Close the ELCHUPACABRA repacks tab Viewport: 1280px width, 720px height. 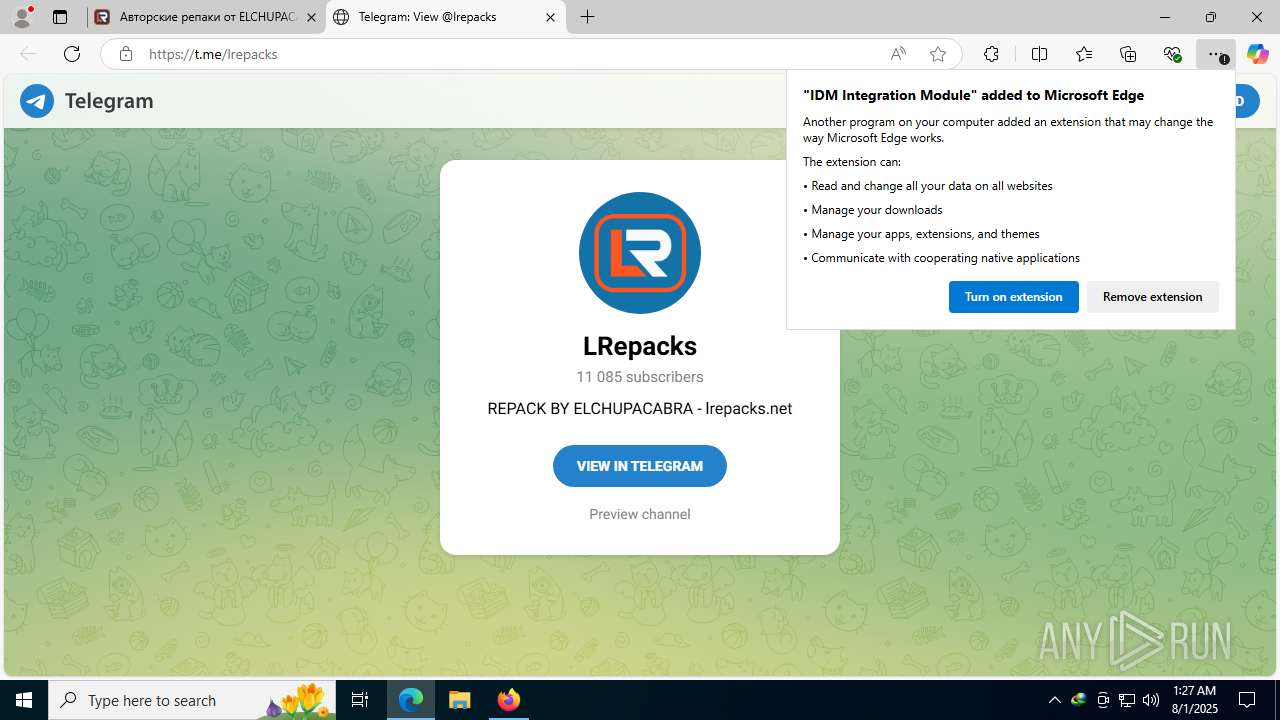coord(311,17)
